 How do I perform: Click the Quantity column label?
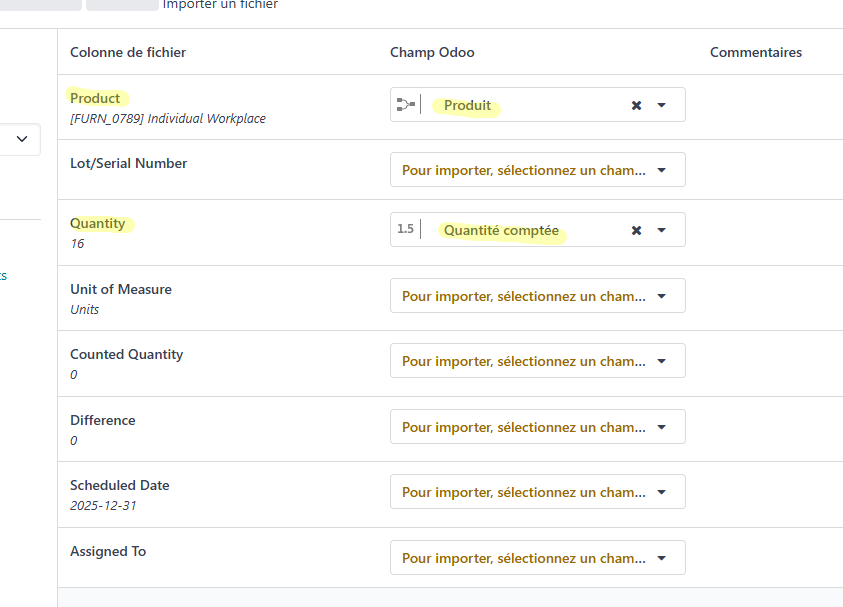97,223
